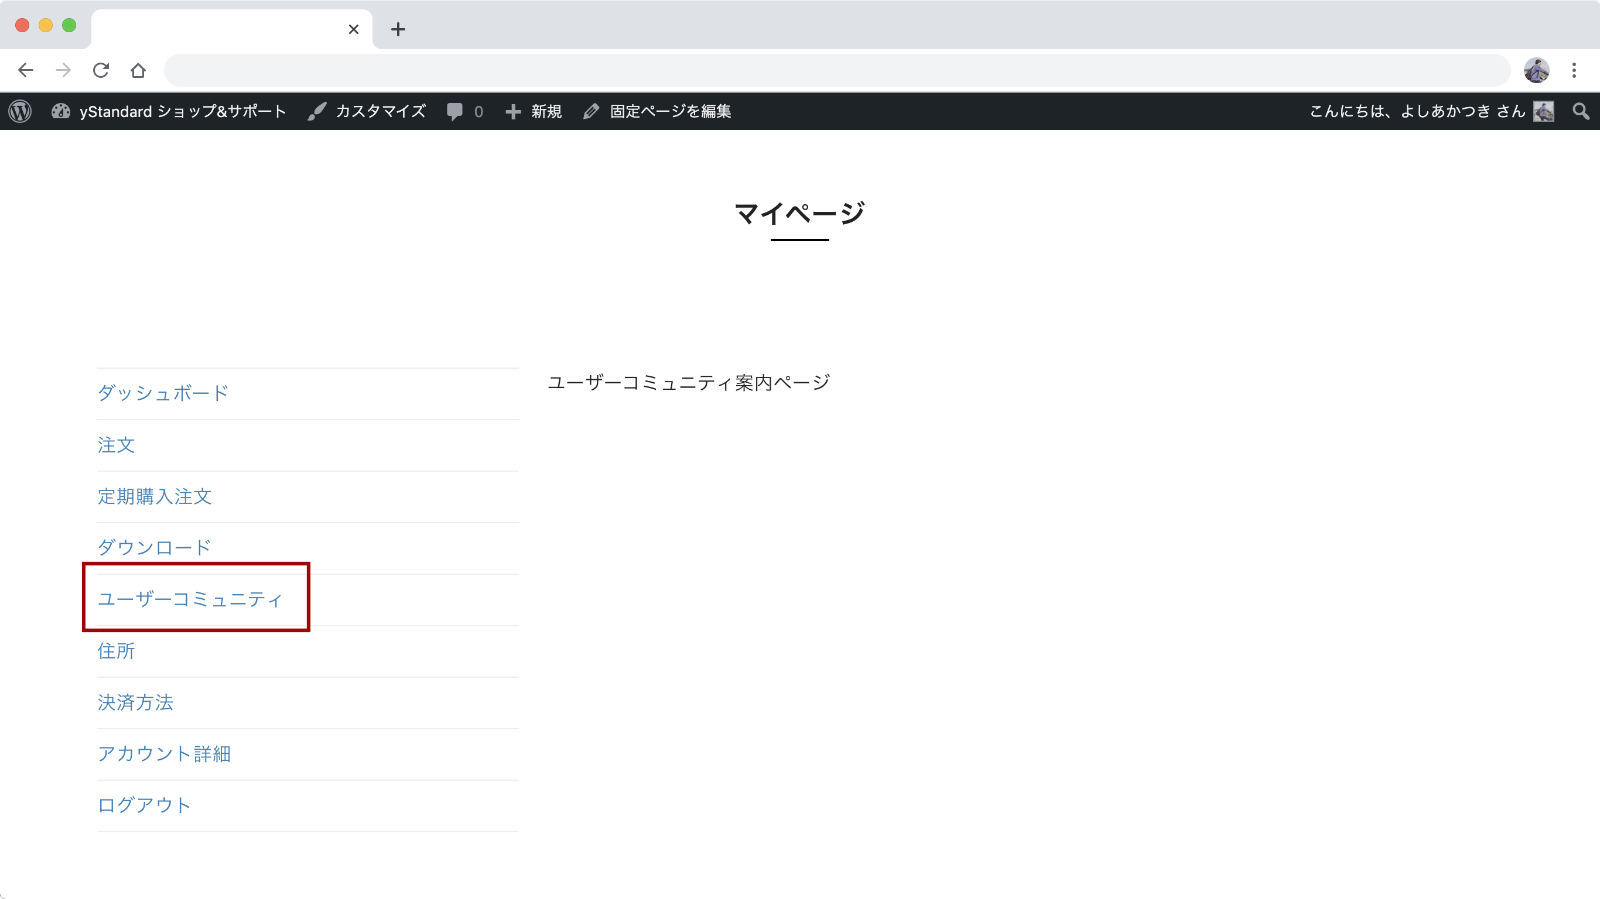Image resolution: width=1600 pixels, height=899 pixels.
Task: Open comments bubble showing 0
Action: 465,111
